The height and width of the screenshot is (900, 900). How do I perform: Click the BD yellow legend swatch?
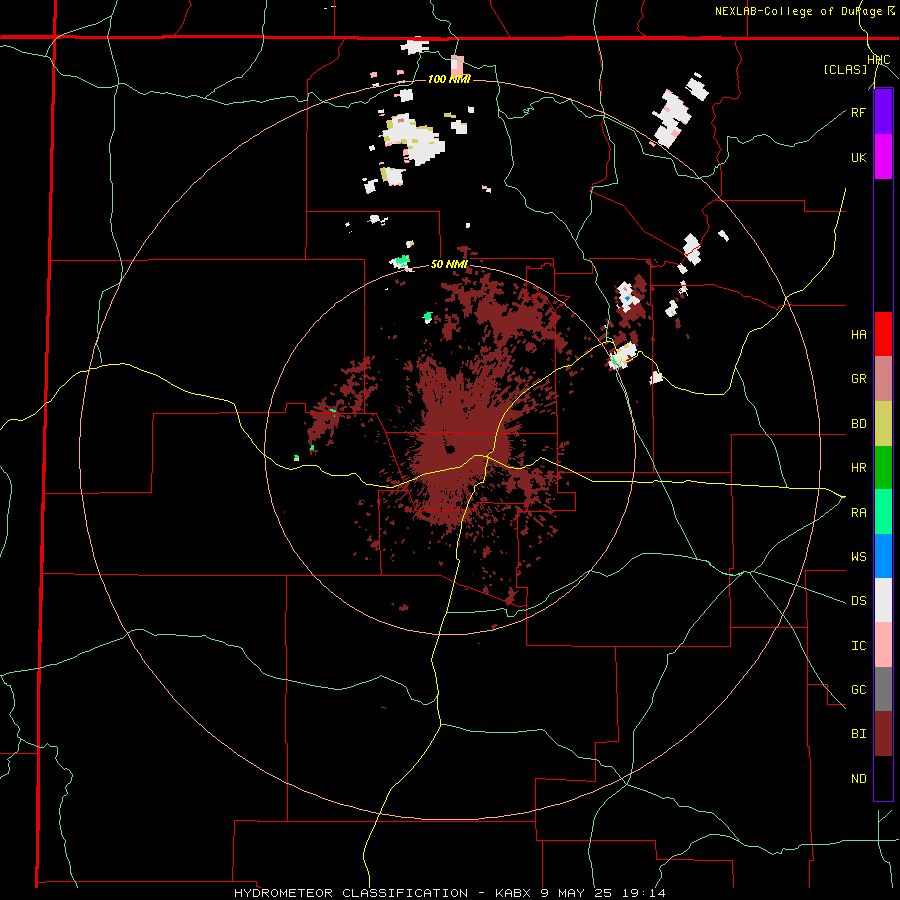click(883, 424)
